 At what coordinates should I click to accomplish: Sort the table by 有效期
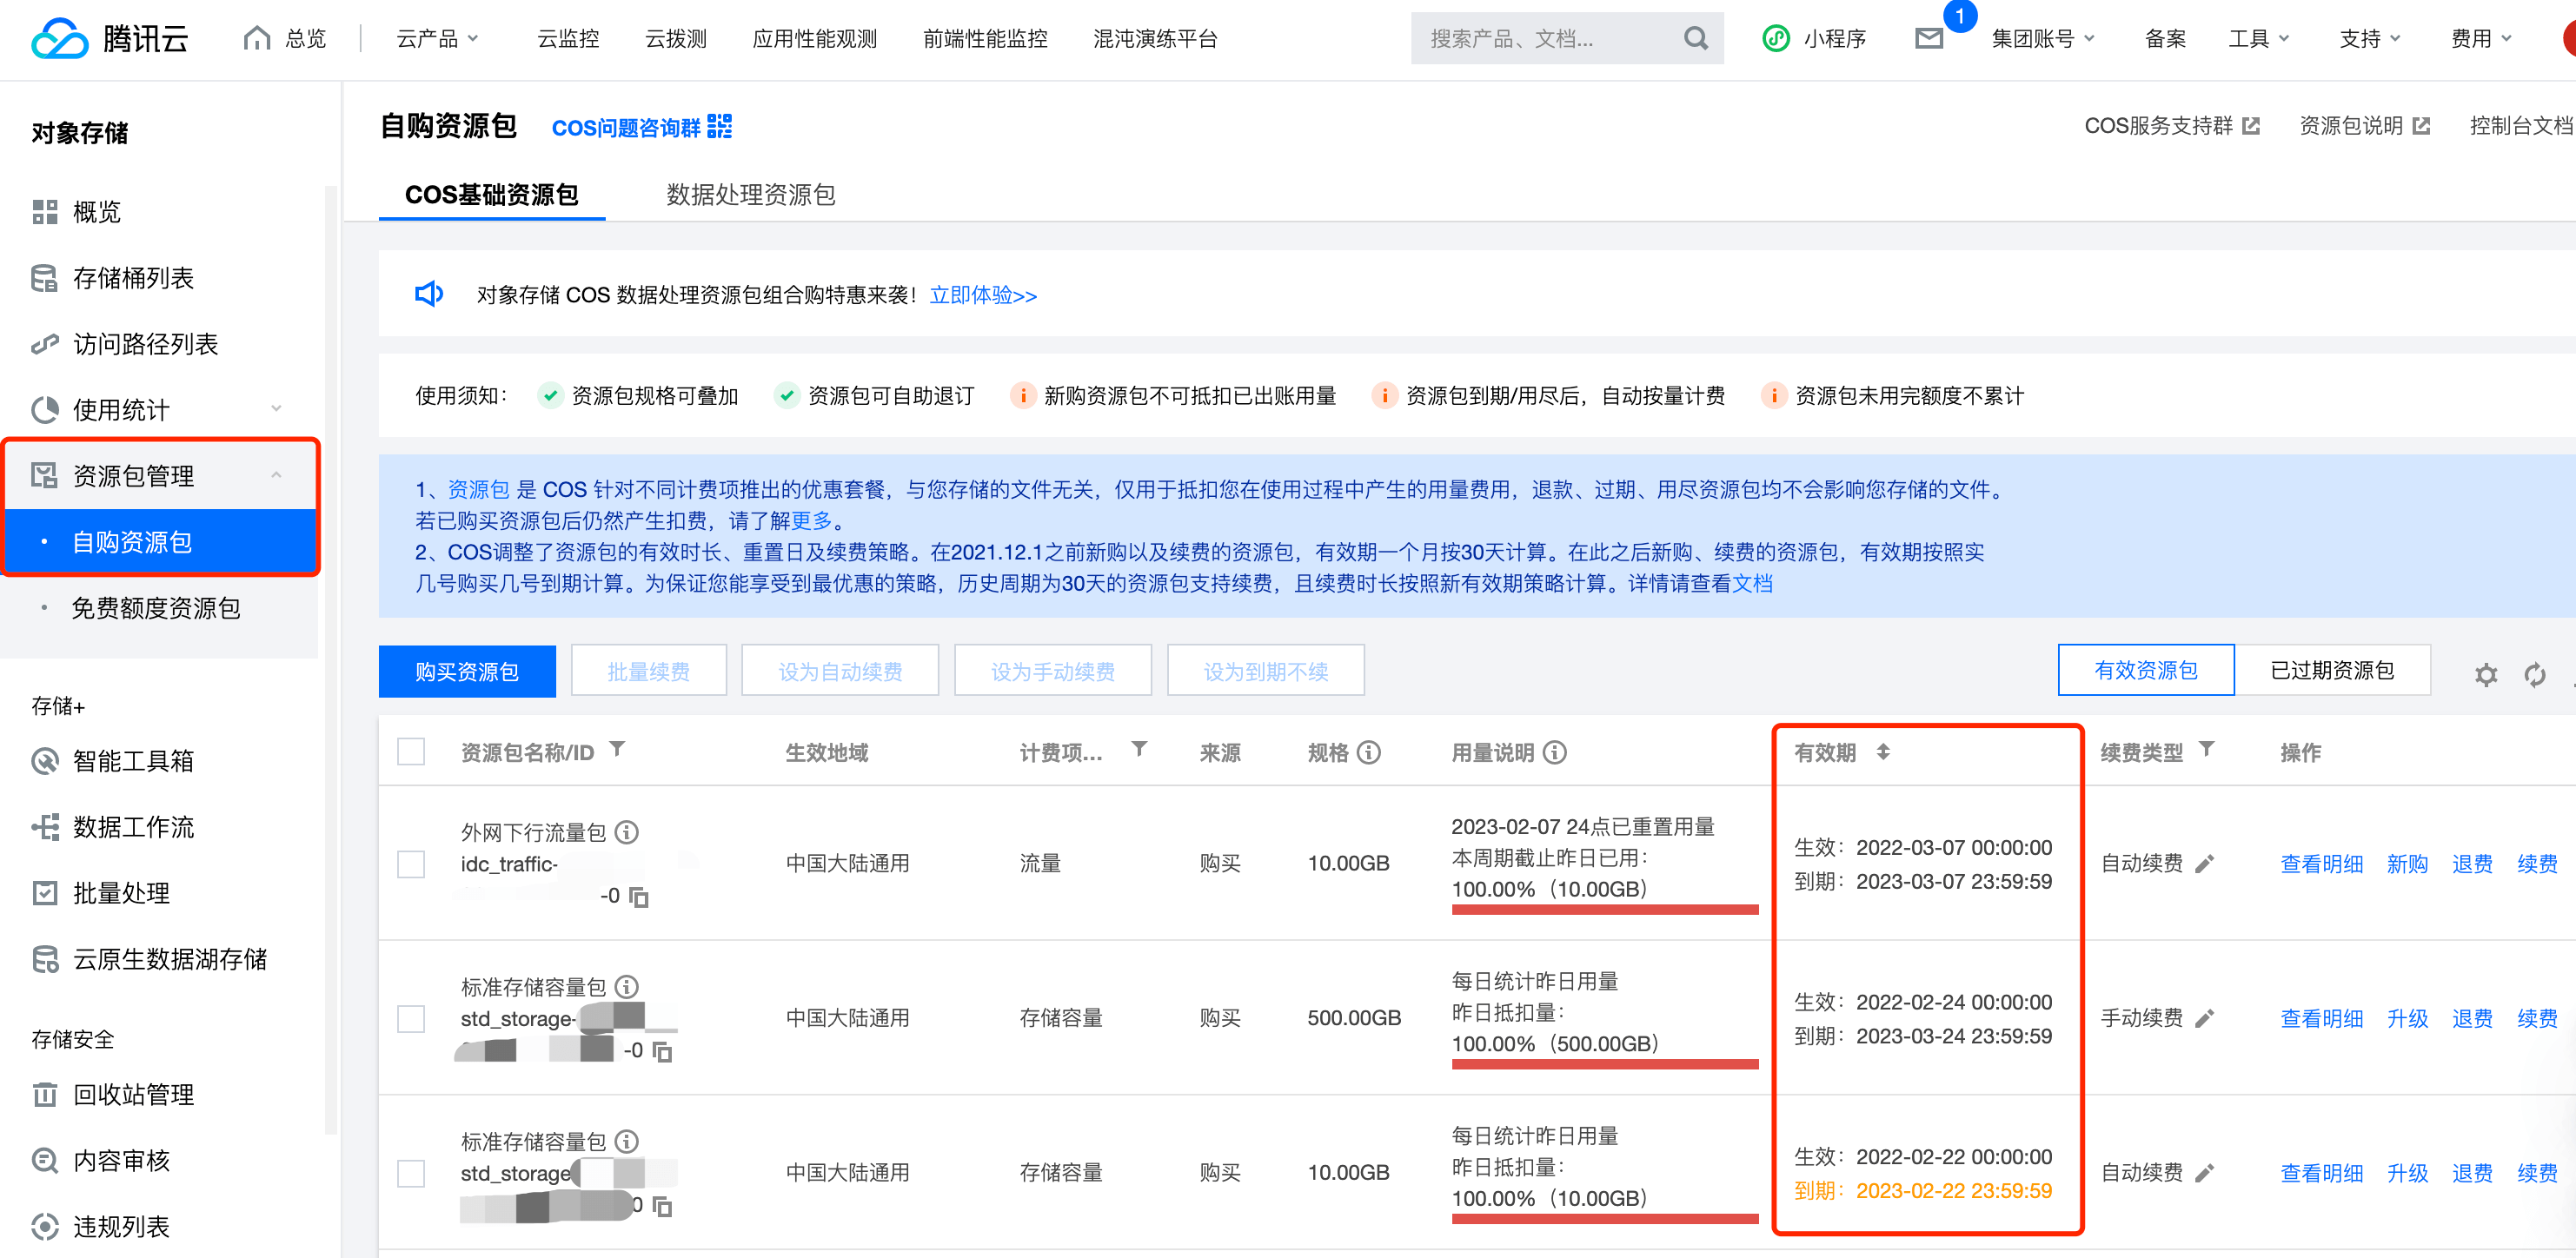click(x=1882, y=752)
